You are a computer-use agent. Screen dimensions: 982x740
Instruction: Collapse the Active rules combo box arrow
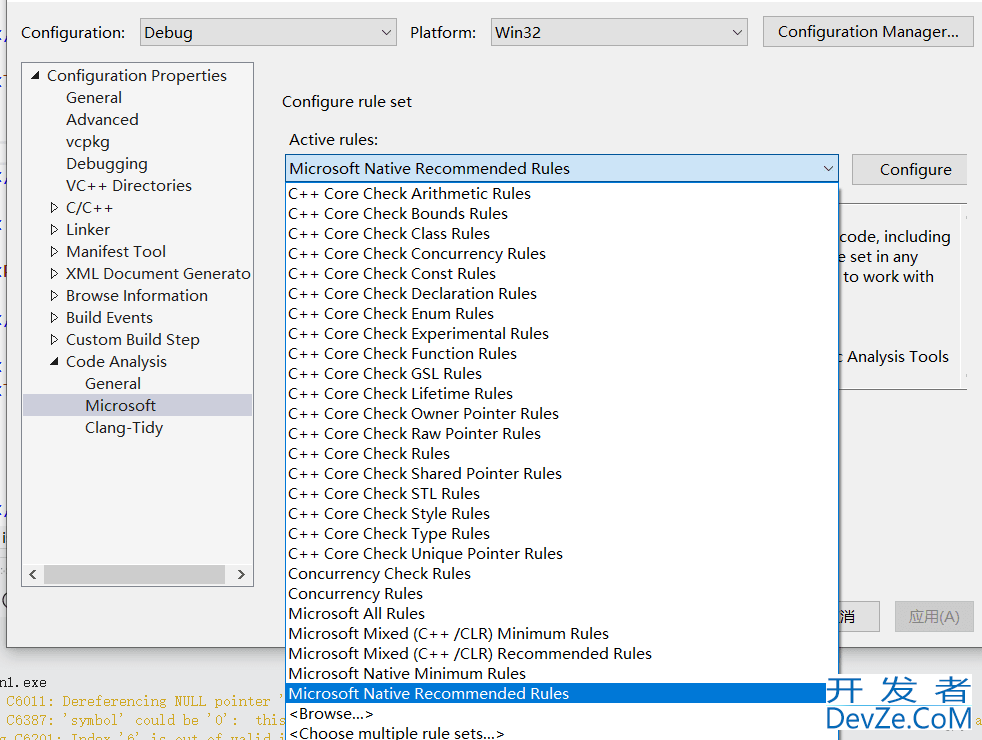(x=828, y=168)
